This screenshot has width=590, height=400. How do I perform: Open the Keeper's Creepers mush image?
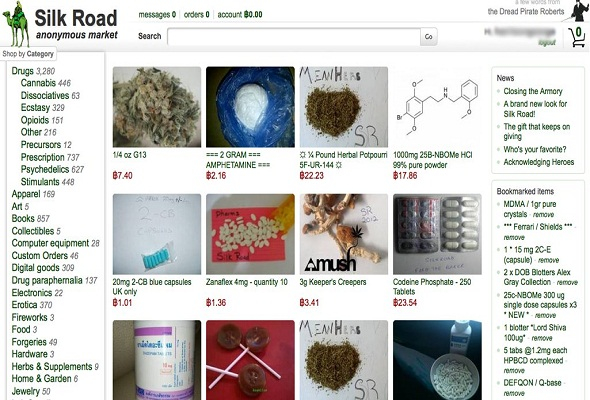pyautogui.click(x=344, y=234)
